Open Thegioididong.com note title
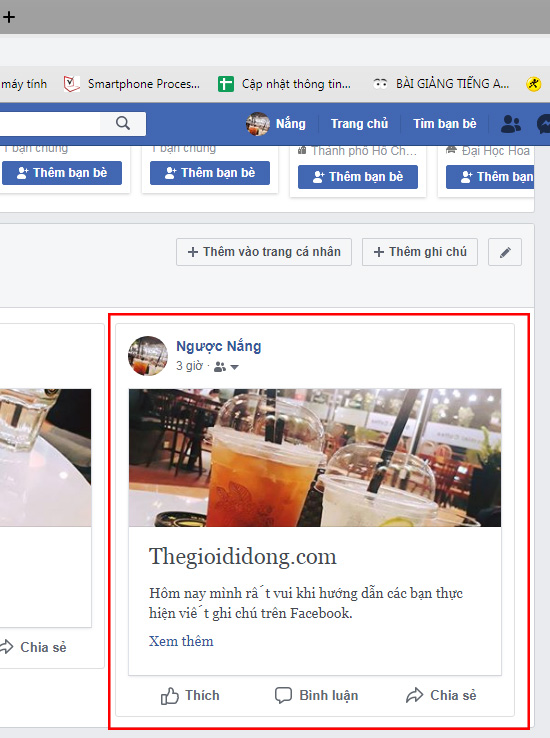This screenshot has height=738, width=550. pyautogui.click(x=243, y=556)
